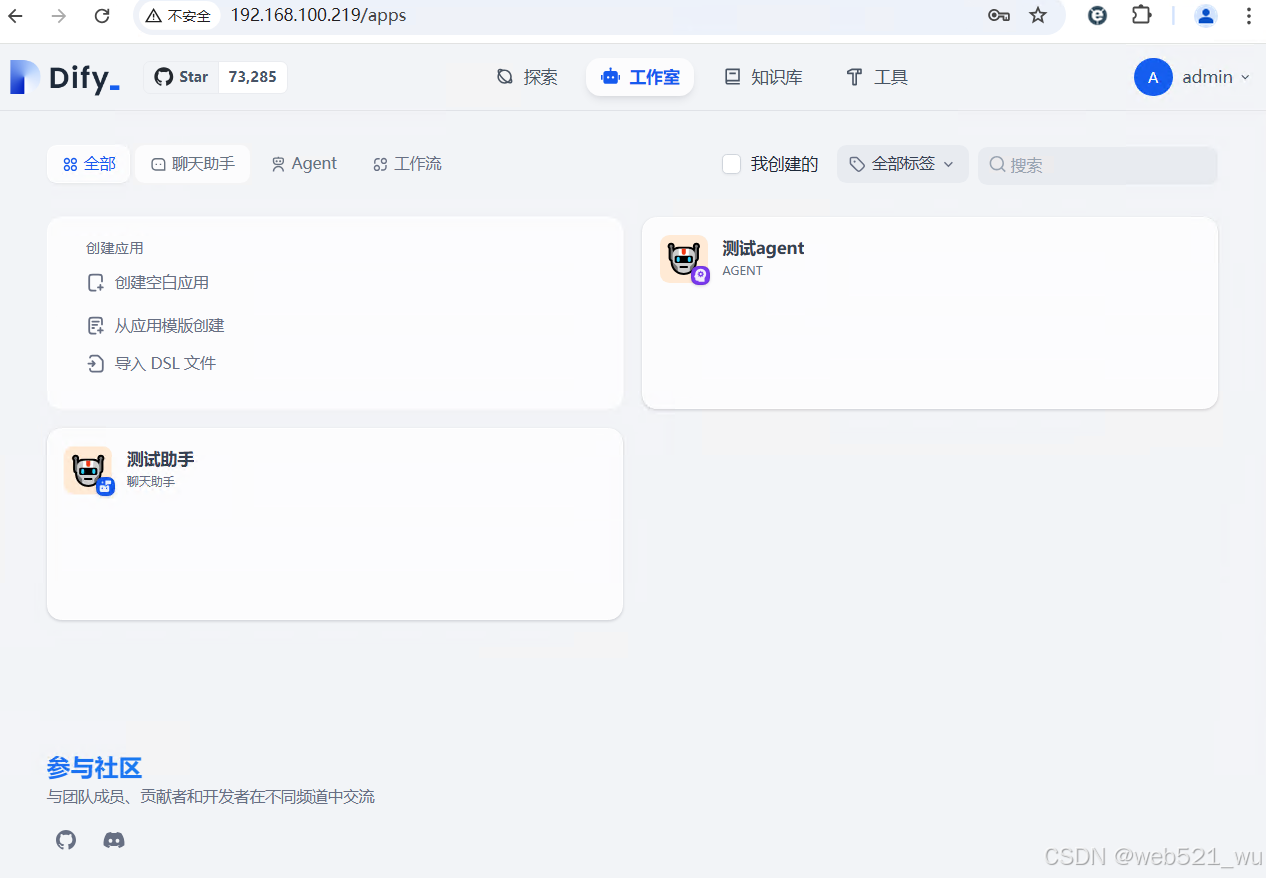The image size is (1266, 878).
Task: Click 从应用模版创建
Action: 156,326
